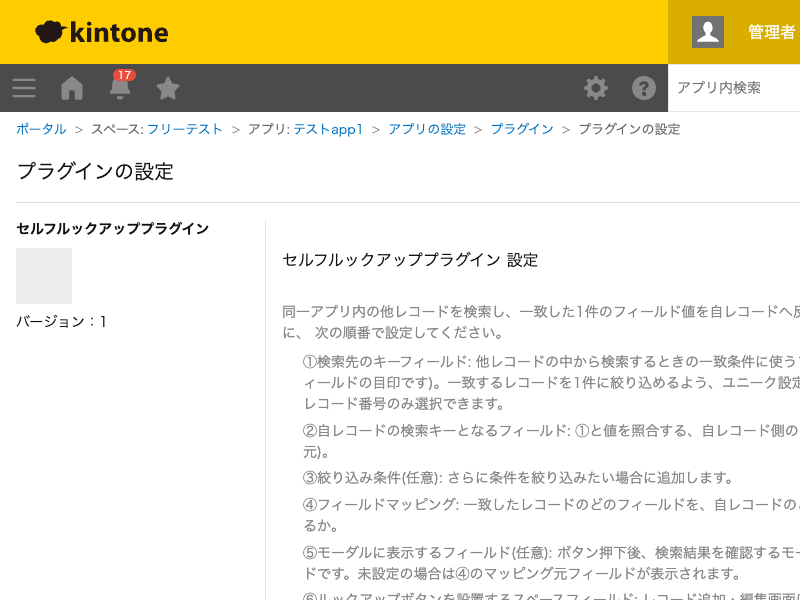The image size is (800, 600).
Task: Follow the テストapp1 breadcrumb link
Action: (328, 129)
